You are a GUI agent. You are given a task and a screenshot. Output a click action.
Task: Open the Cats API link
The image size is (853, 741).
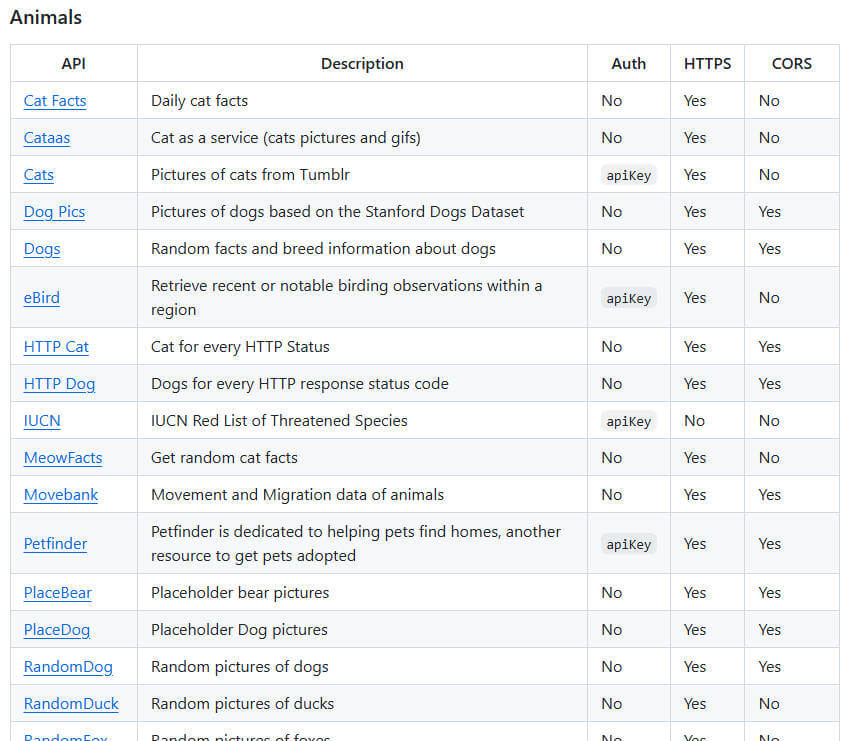39,175
